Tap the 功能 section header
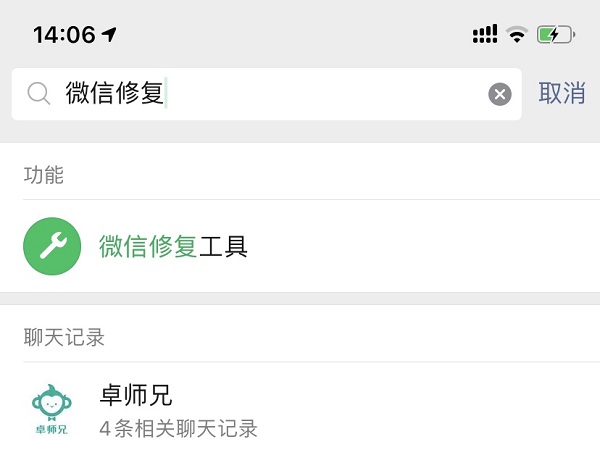Image resolution: width=600 pixels, height=450 pixels. pos(44,175)
